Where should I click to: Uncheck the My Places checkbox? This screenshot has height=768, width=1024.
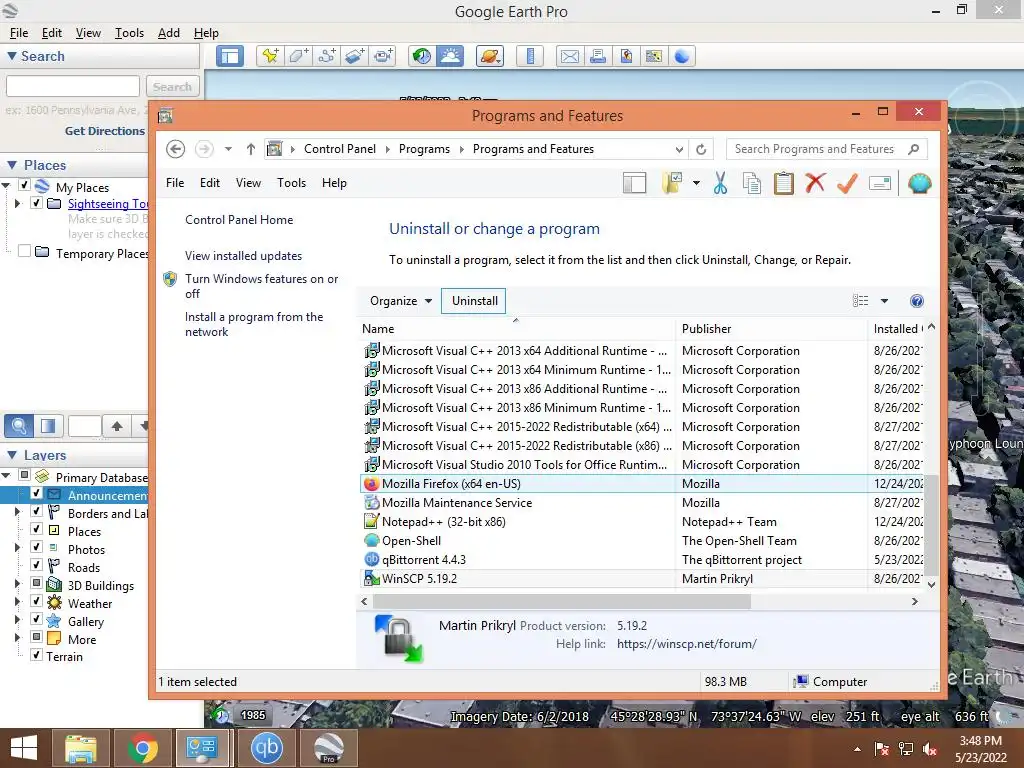(x=24, y=185)
